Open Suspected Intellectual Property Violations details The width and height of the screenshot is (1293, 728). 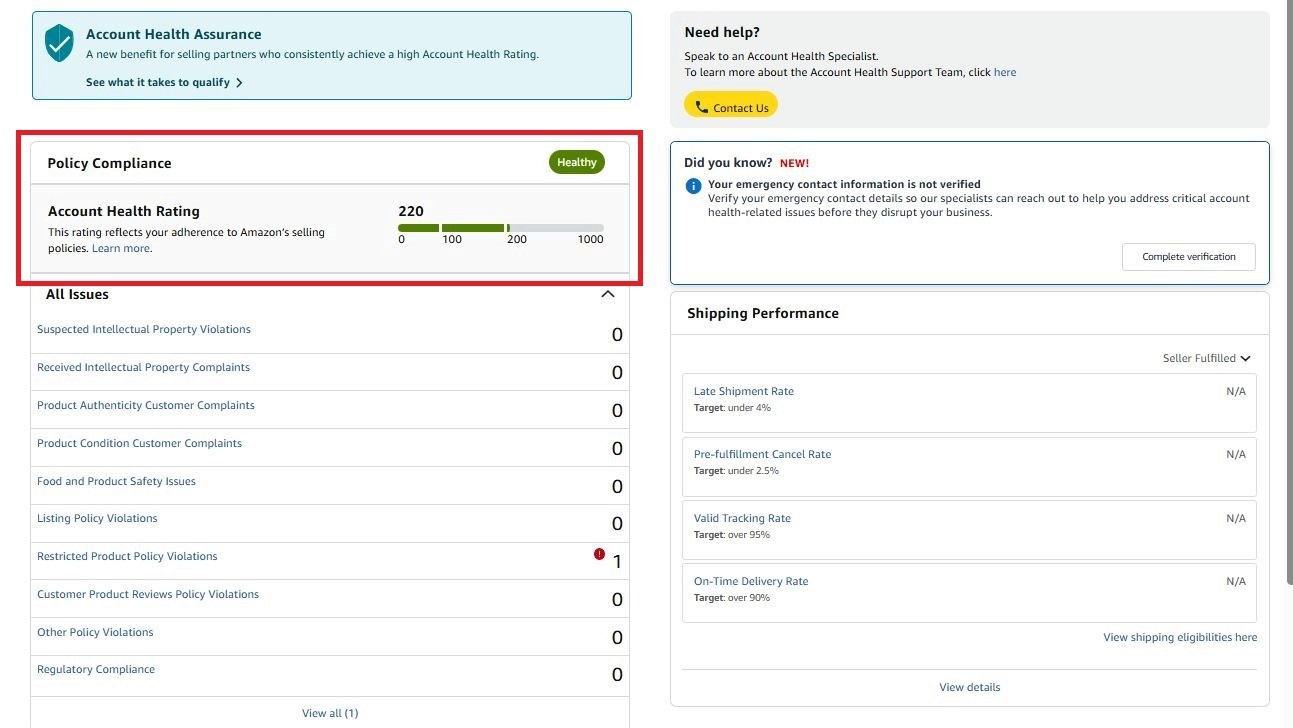coord(143,328)
